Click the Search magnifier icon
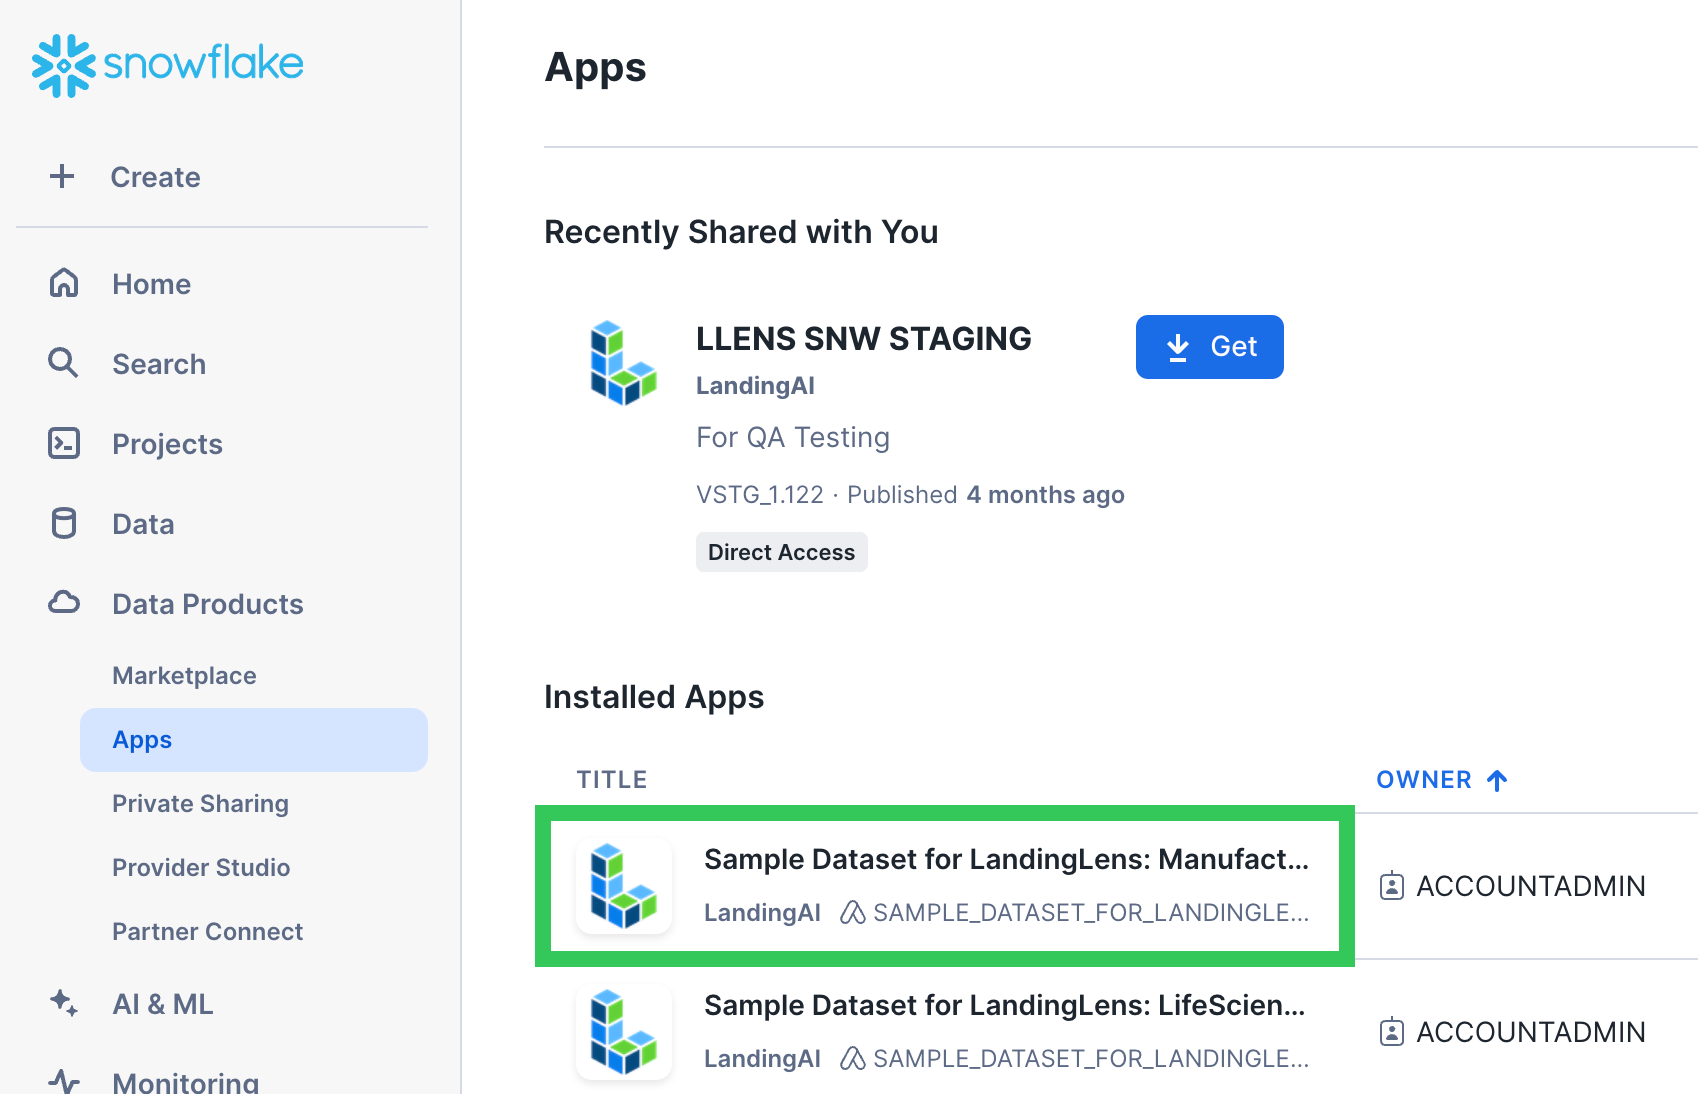Image resolution: width=1698 pixels, height=1094 pixels. tap(63, 363)
